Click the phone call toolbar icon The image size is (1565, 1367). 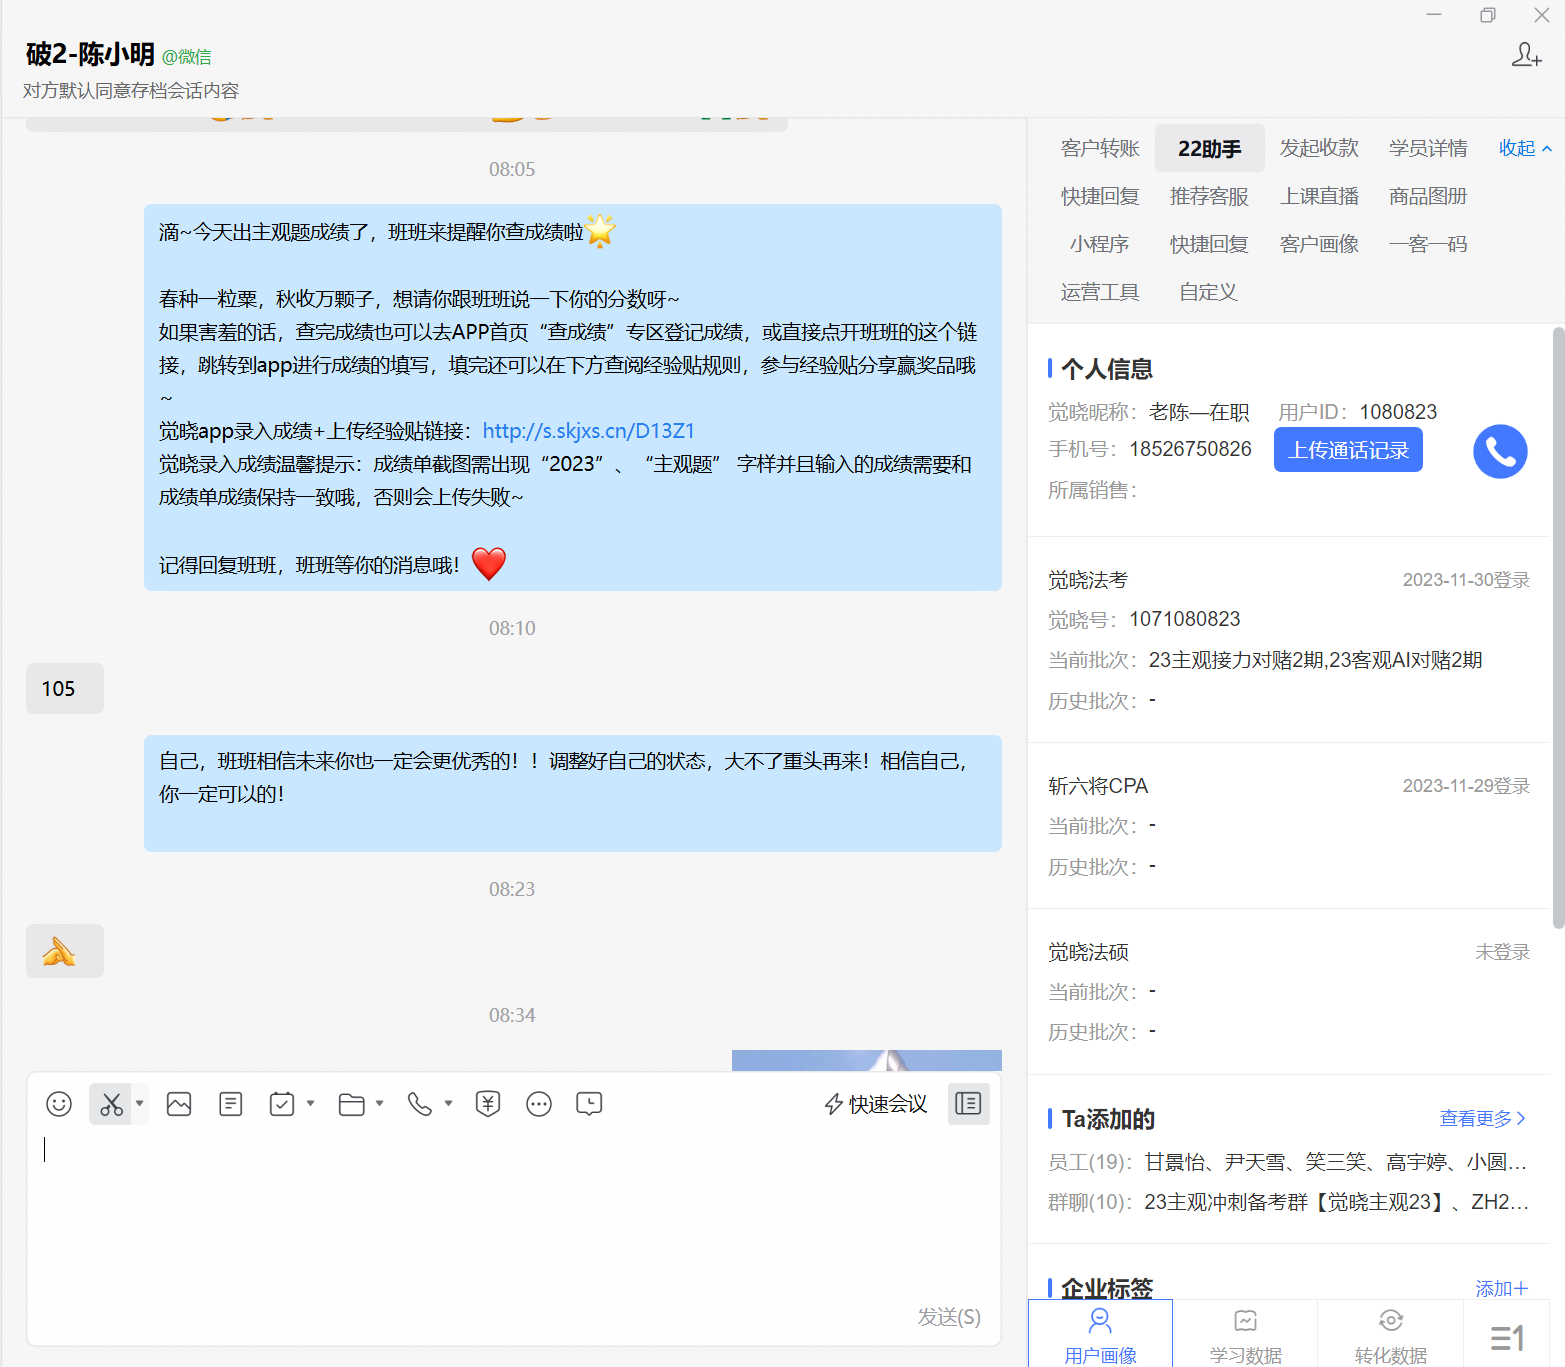(420, 1104)
